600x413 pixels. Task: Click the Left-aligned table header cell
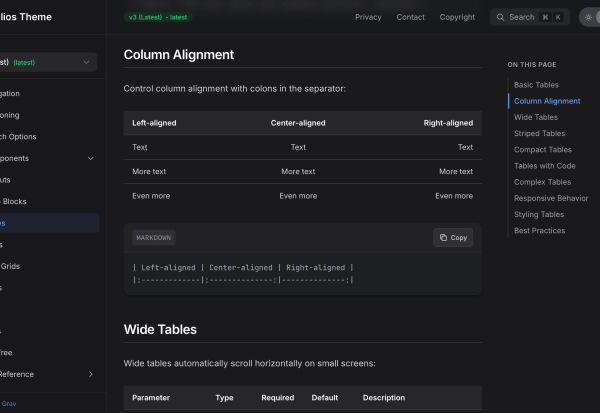[154, 123]
